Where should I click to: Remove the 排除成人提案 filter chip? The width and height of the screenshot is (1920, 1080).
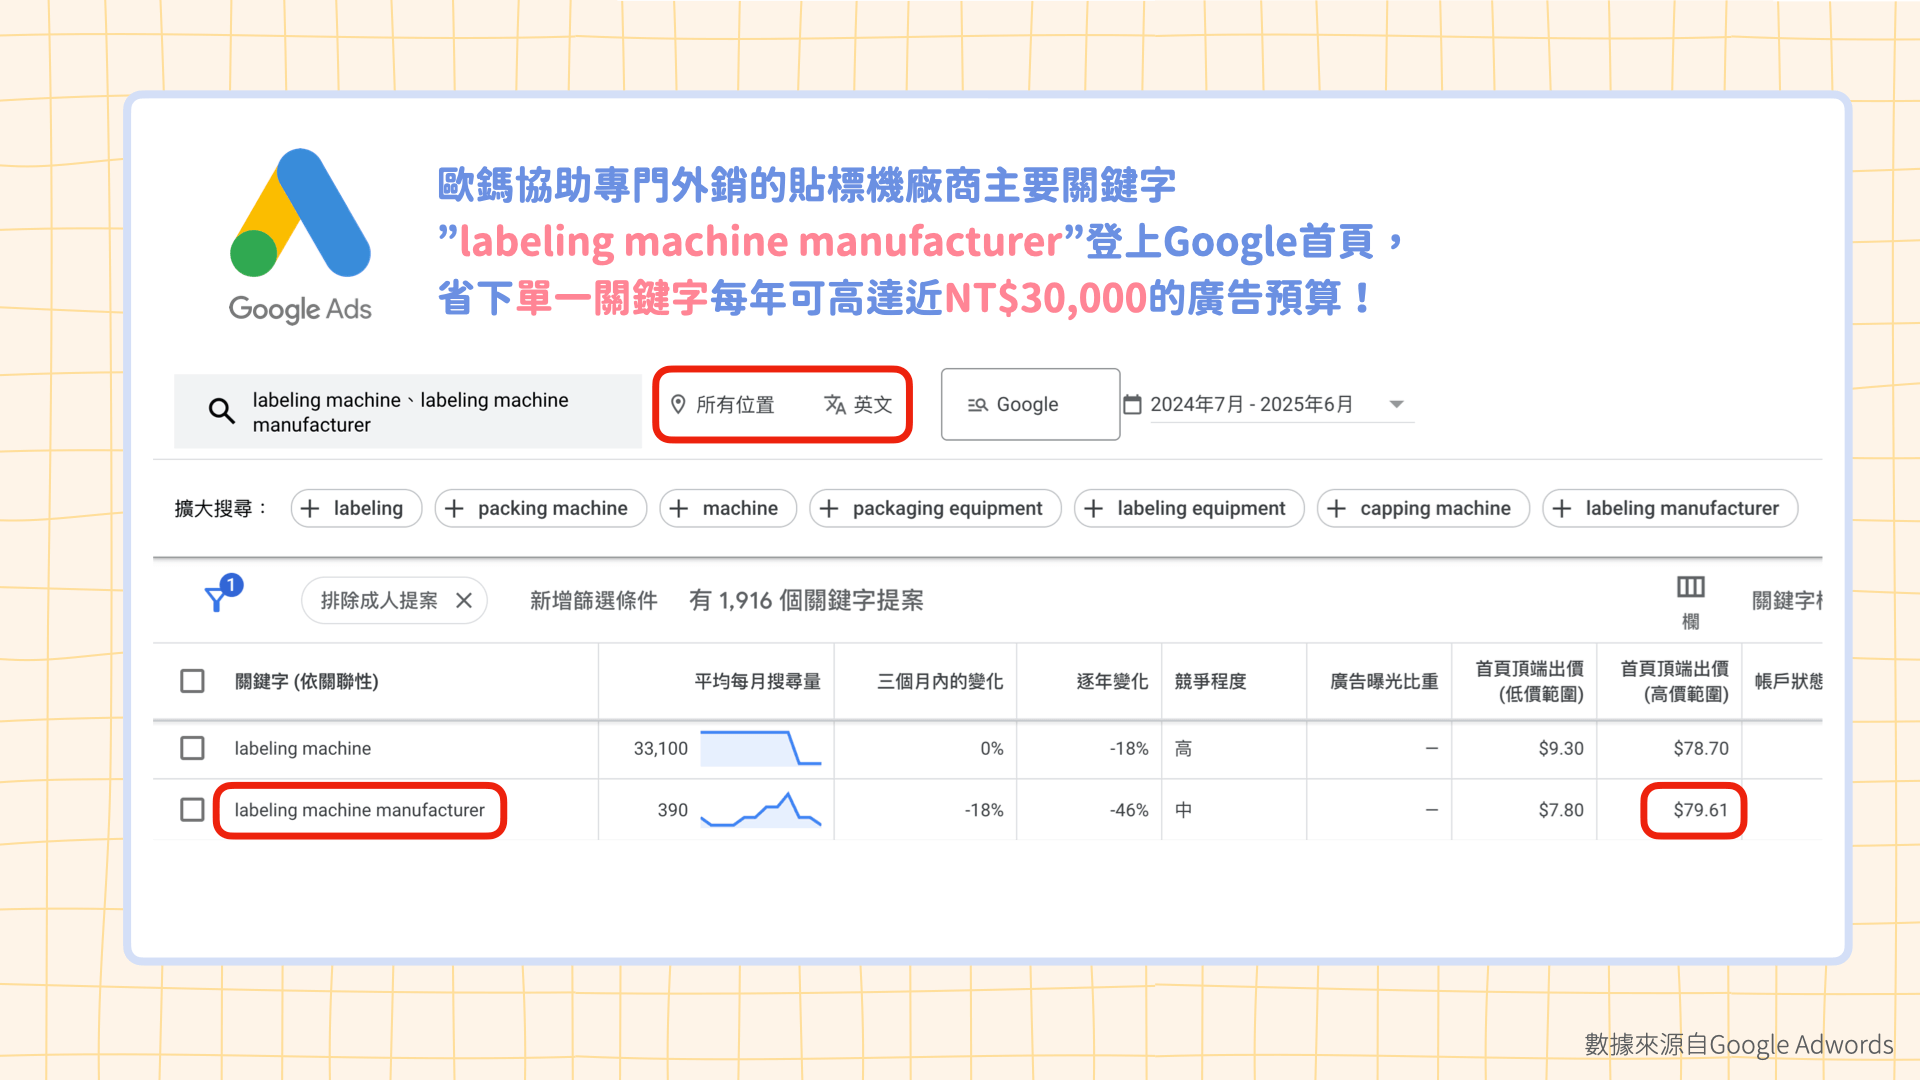[x=464, y=600]
